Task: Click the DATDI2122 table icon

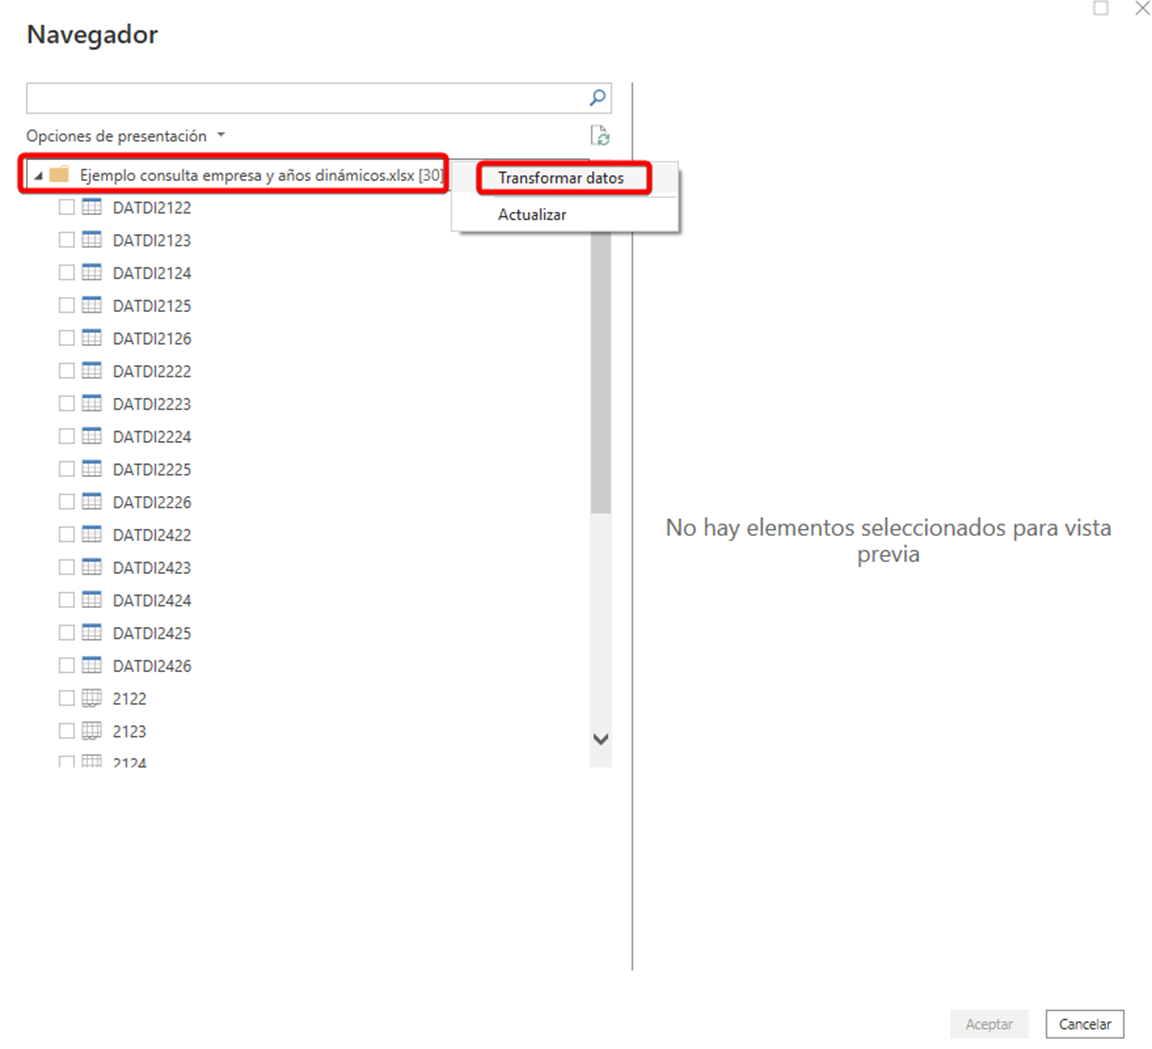Action: coord(92,207)
